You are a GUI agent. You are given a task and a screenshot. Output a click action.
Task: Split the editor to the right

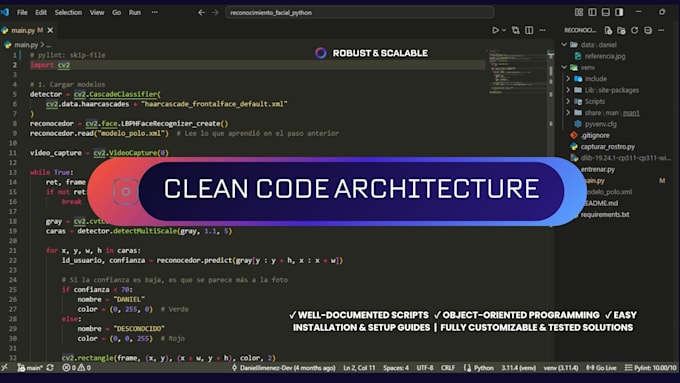tap(529, 30)
